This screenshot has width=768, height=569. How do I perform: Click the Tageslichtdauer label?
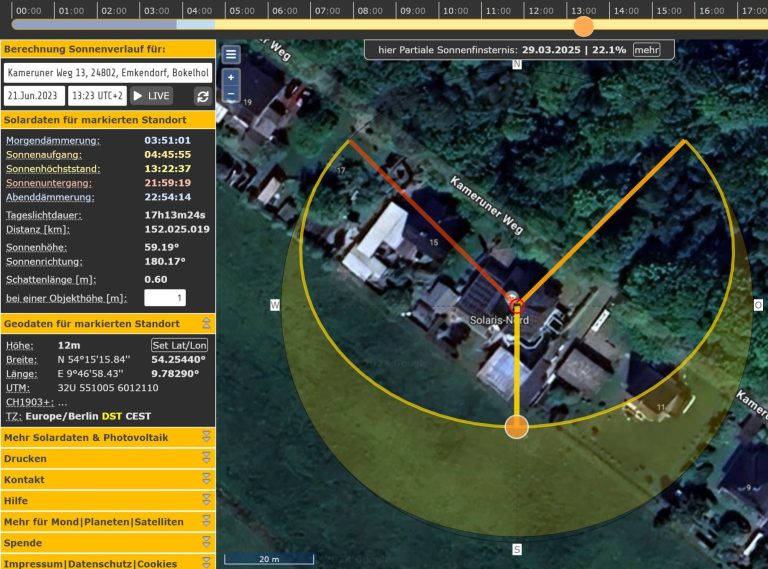(x=44, y=215)
